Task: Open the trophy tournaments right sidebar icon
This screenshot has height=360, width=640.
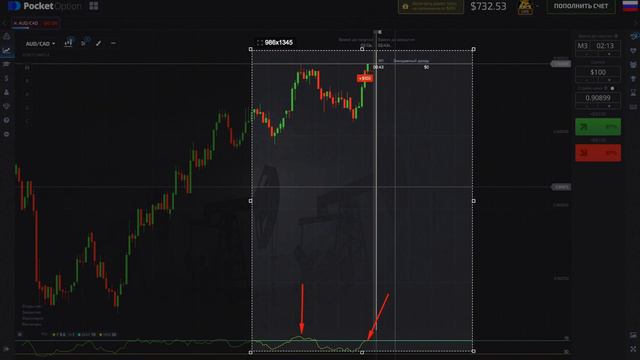Action: click(x=633, y=78)
